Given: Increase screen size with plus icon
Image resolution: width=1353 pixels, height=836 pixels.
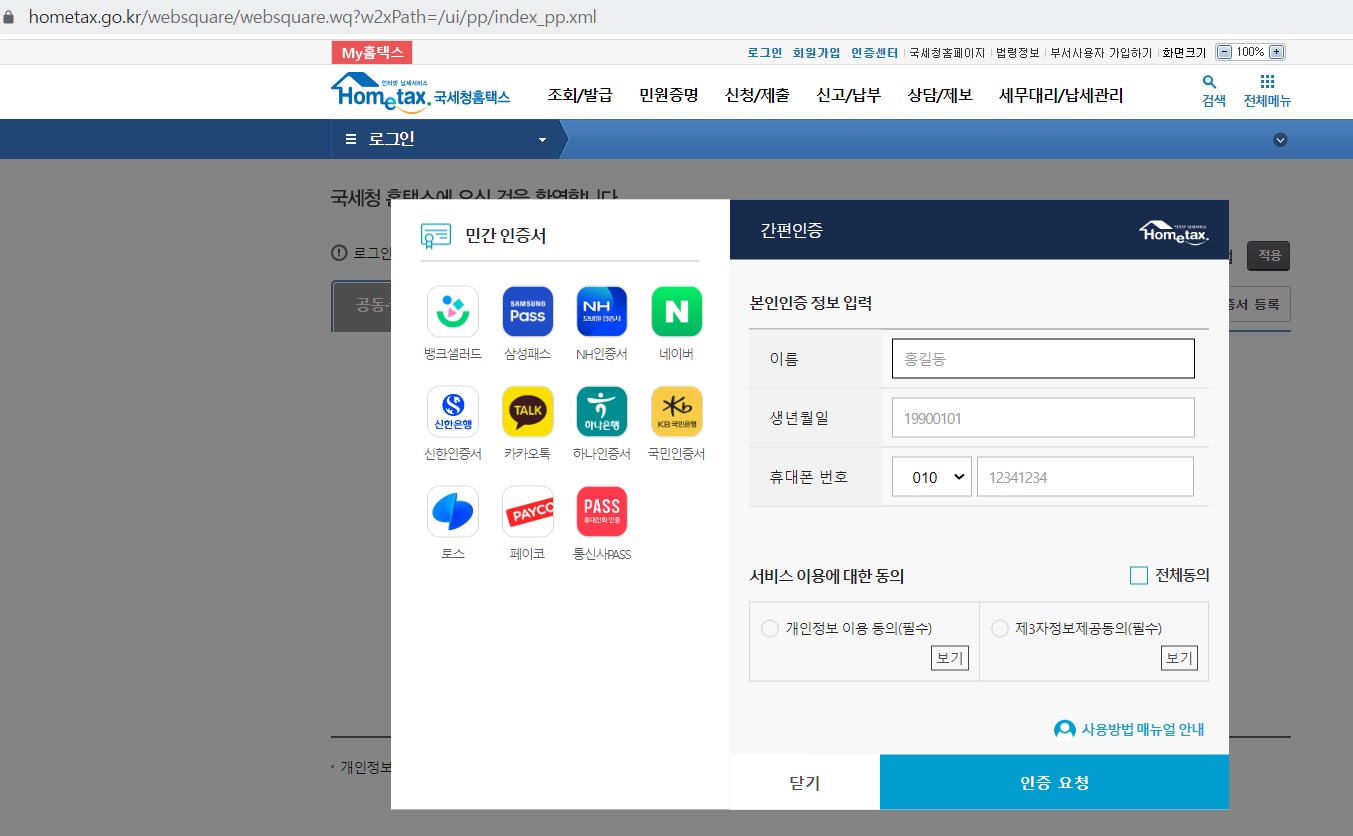Looking at the screenshot, I should [x=1276, y=52].
